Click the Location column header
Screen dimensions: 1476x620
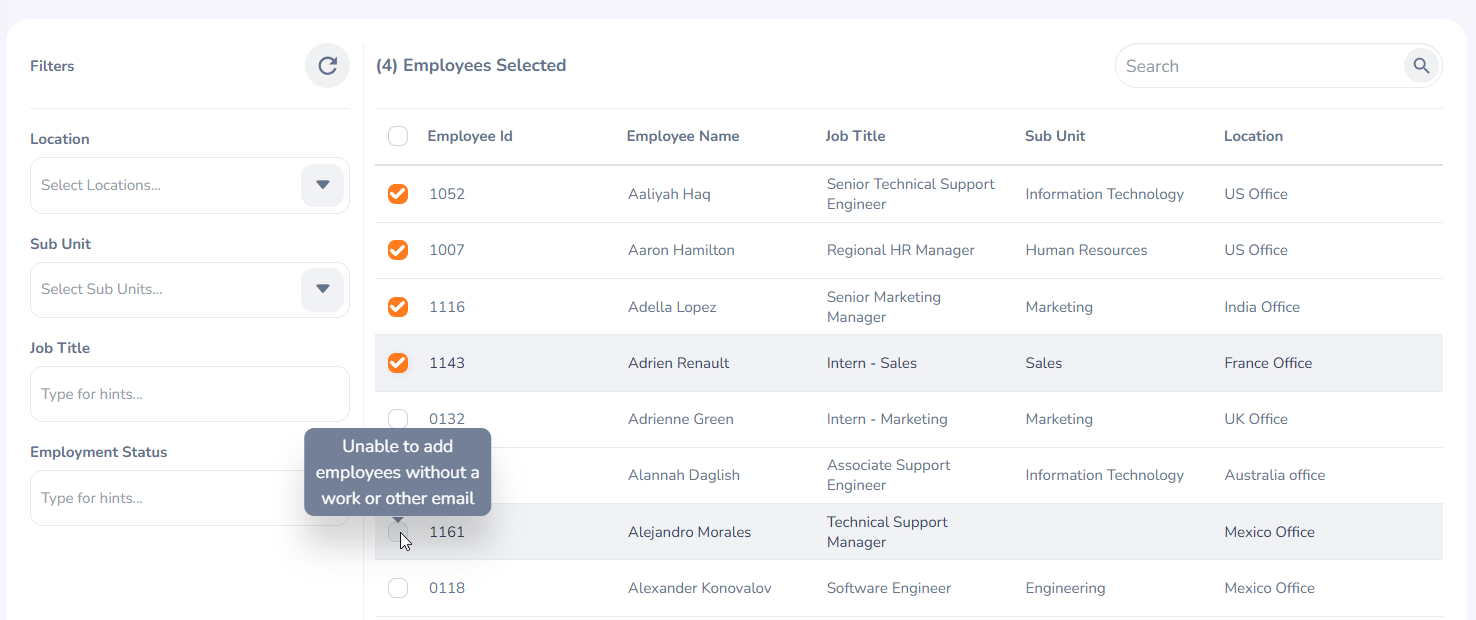[x=1253, y=136]
